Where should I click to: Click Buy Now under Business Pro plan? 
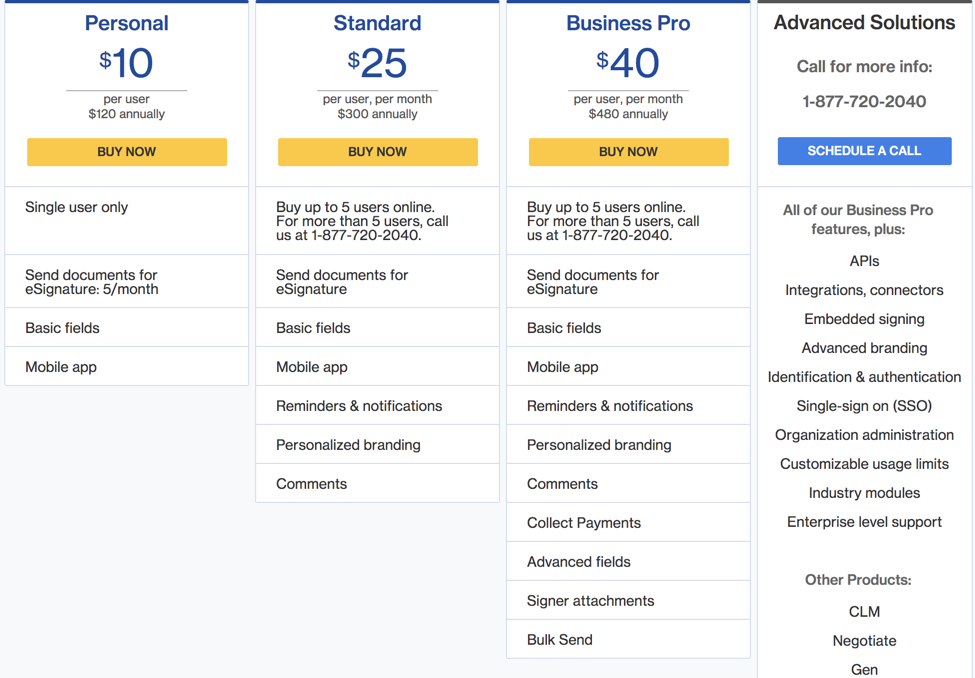pyautogui.click(x=629, y=152)
